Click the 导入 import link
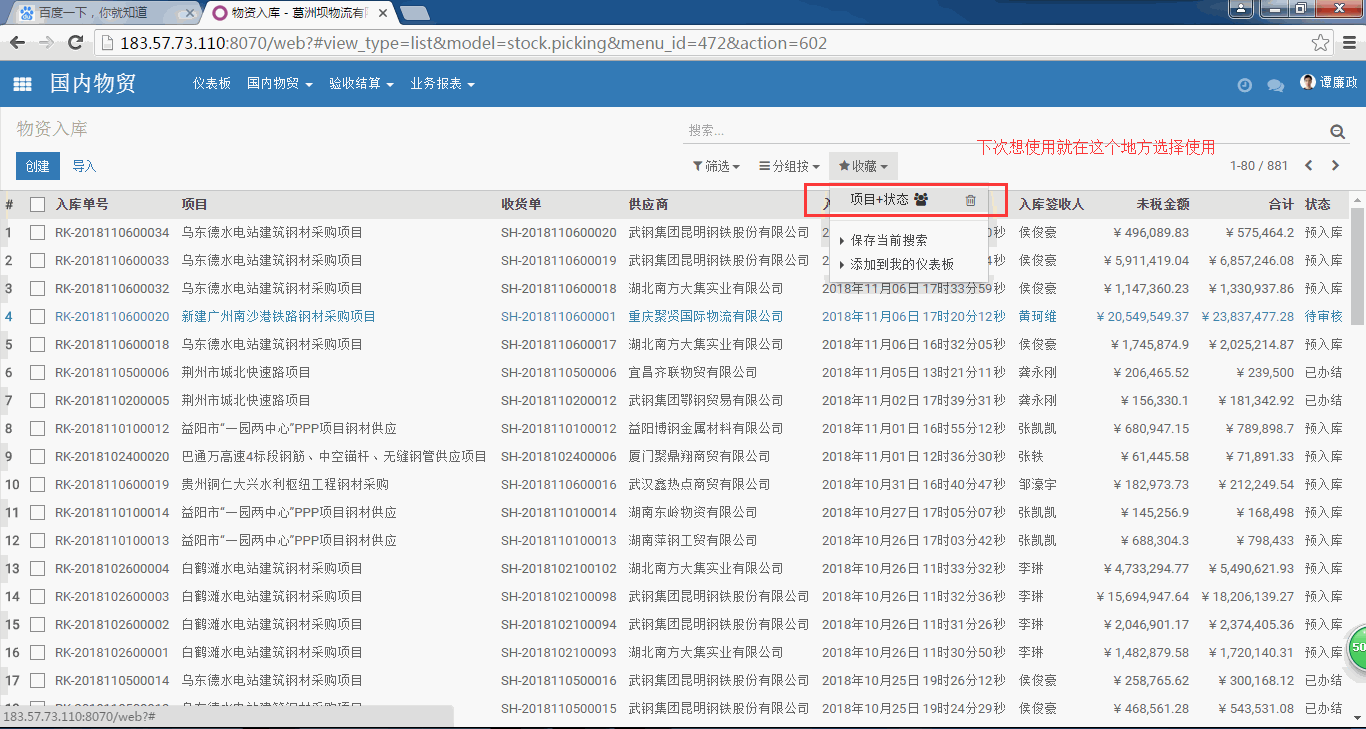The height and width of the screenshot is (729, 1366). 84,166
